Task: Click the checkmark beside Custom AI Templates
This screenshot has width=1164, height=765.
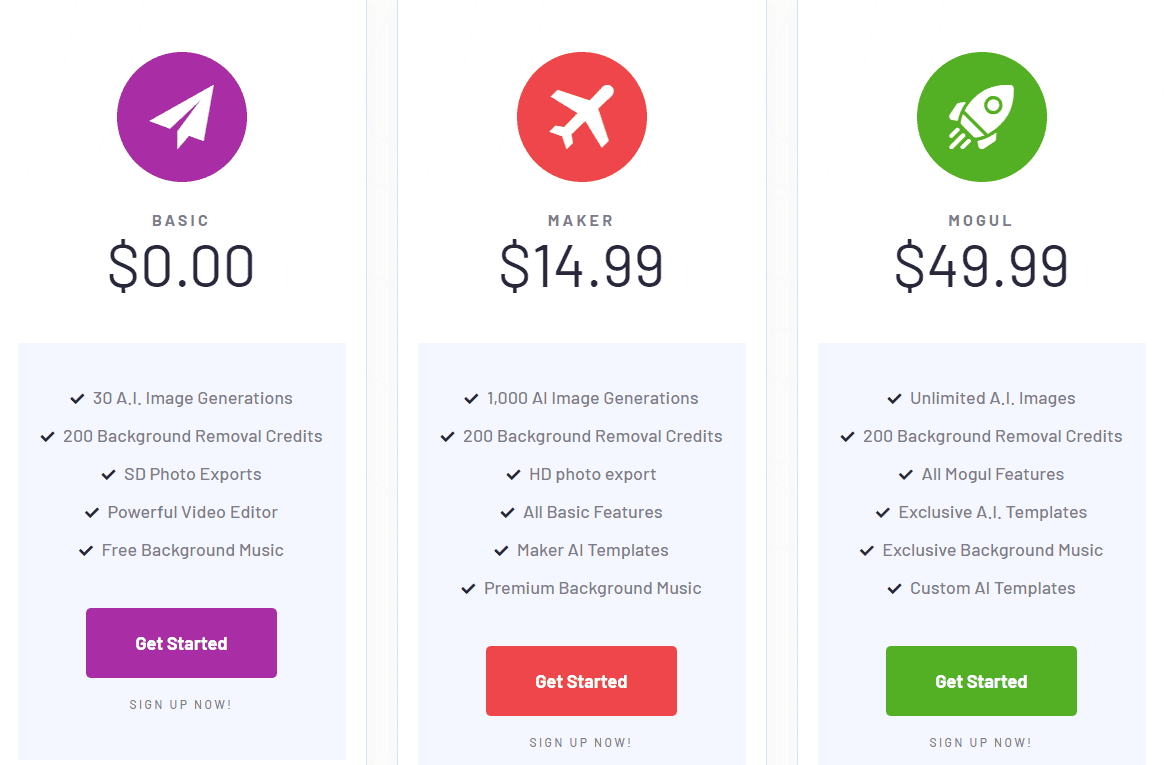Action: tap(895, 587)
